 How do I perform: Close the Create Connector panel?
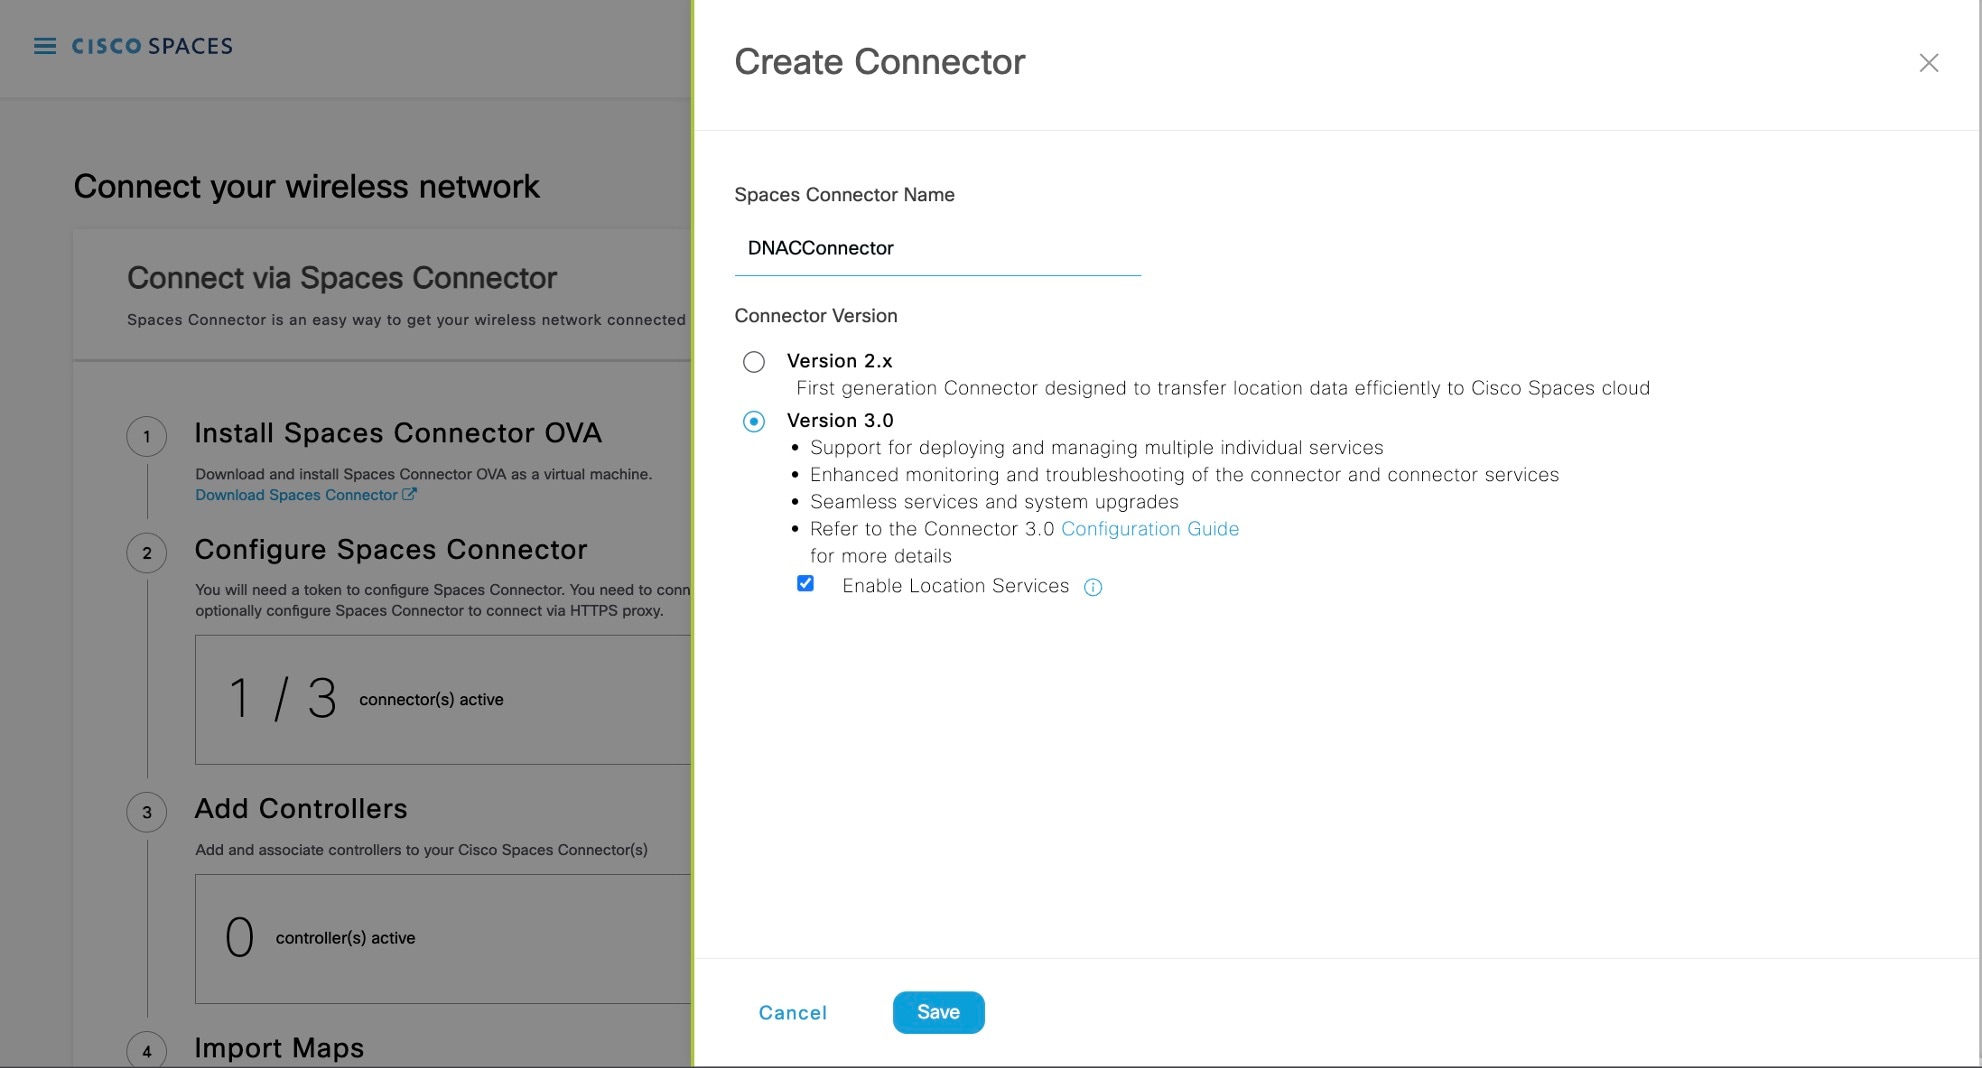click(x=1929, y=63)
